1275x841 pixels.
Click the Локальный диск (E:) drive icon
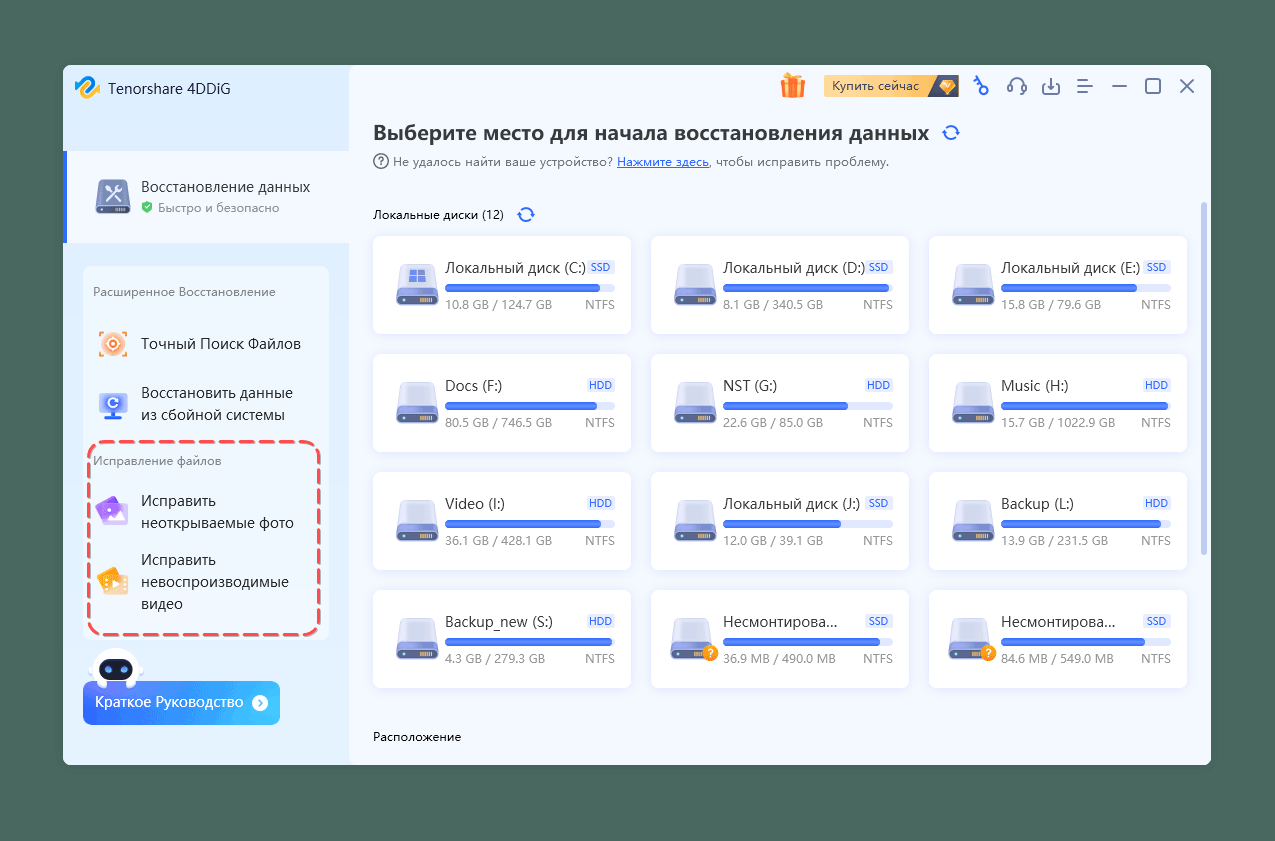point(973,285)
